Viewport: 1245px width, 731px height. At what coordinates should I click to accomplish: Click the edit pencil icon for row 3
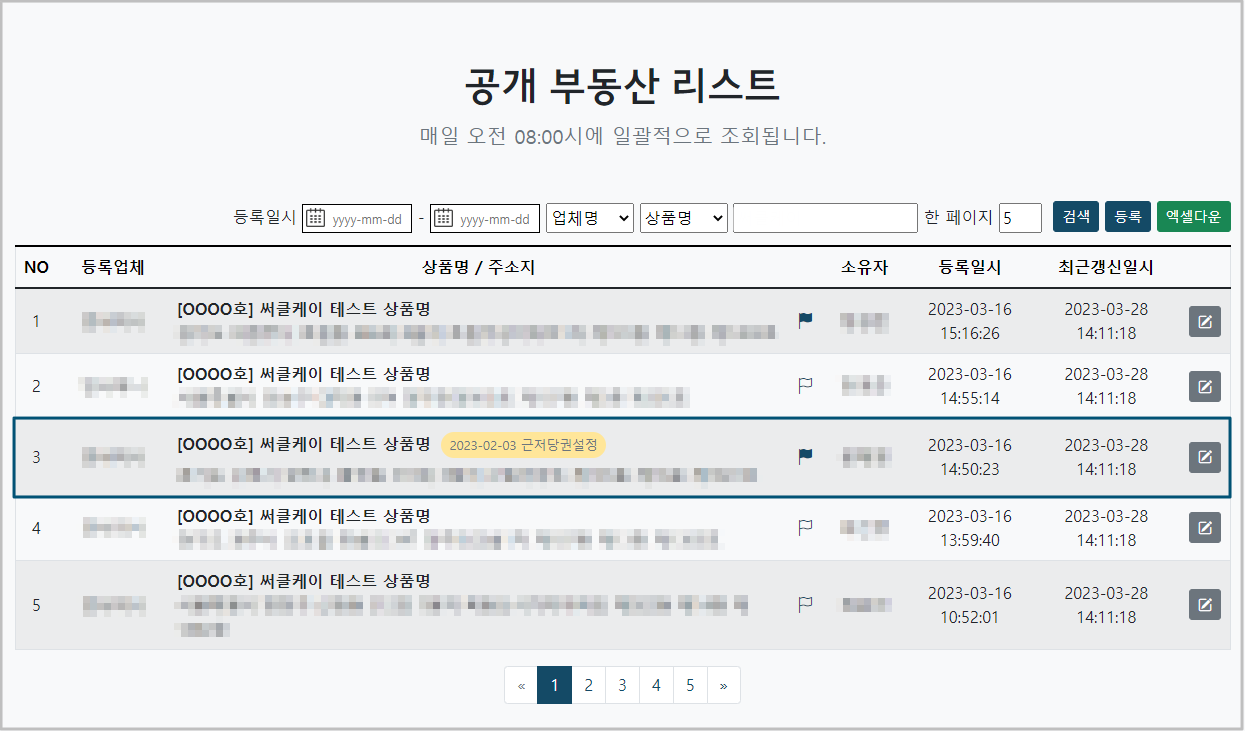click(x=1204, y=457)
